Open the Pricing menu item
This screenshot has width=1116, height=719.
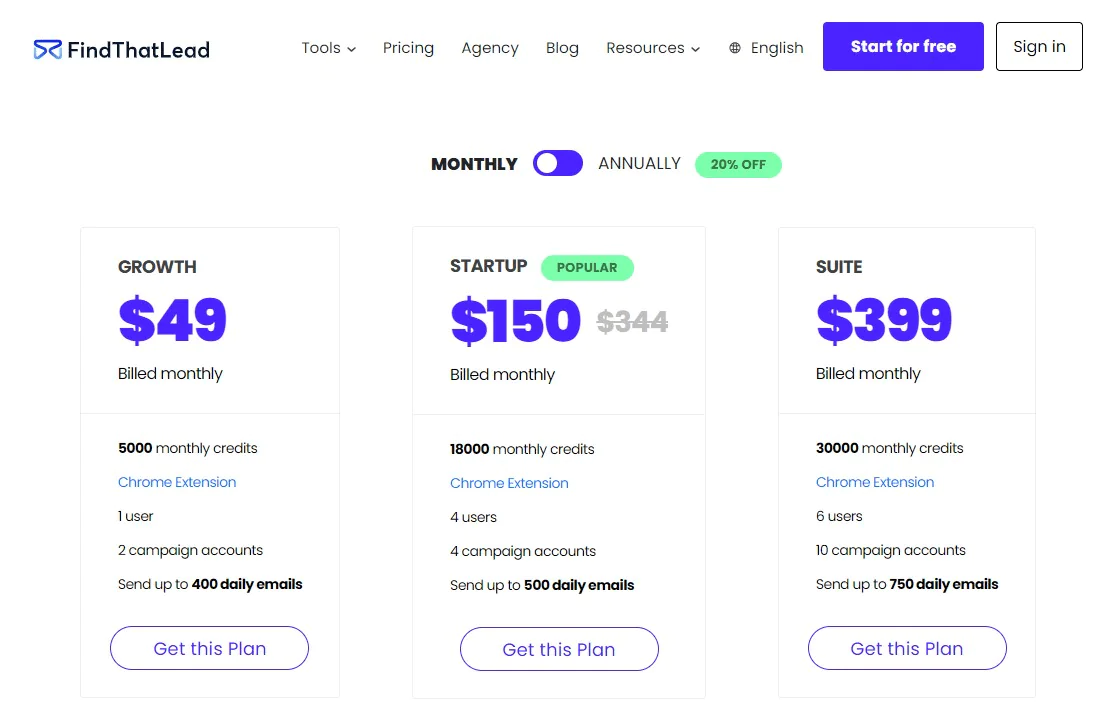[408, 48]
